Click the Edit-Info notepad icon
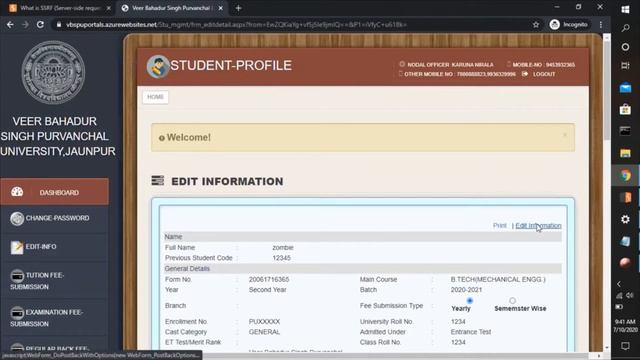 17,247
